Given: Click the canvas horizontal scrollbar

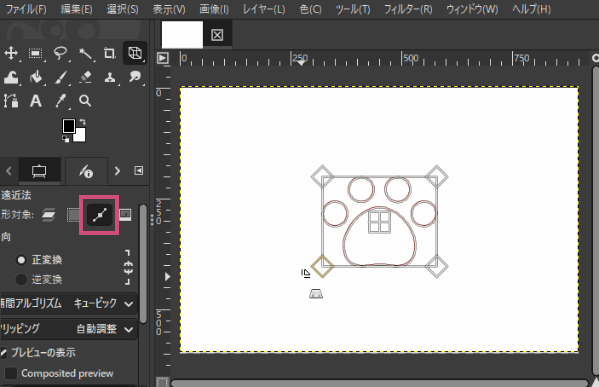Looking at the screenshot, I should [x=379, y=383].
